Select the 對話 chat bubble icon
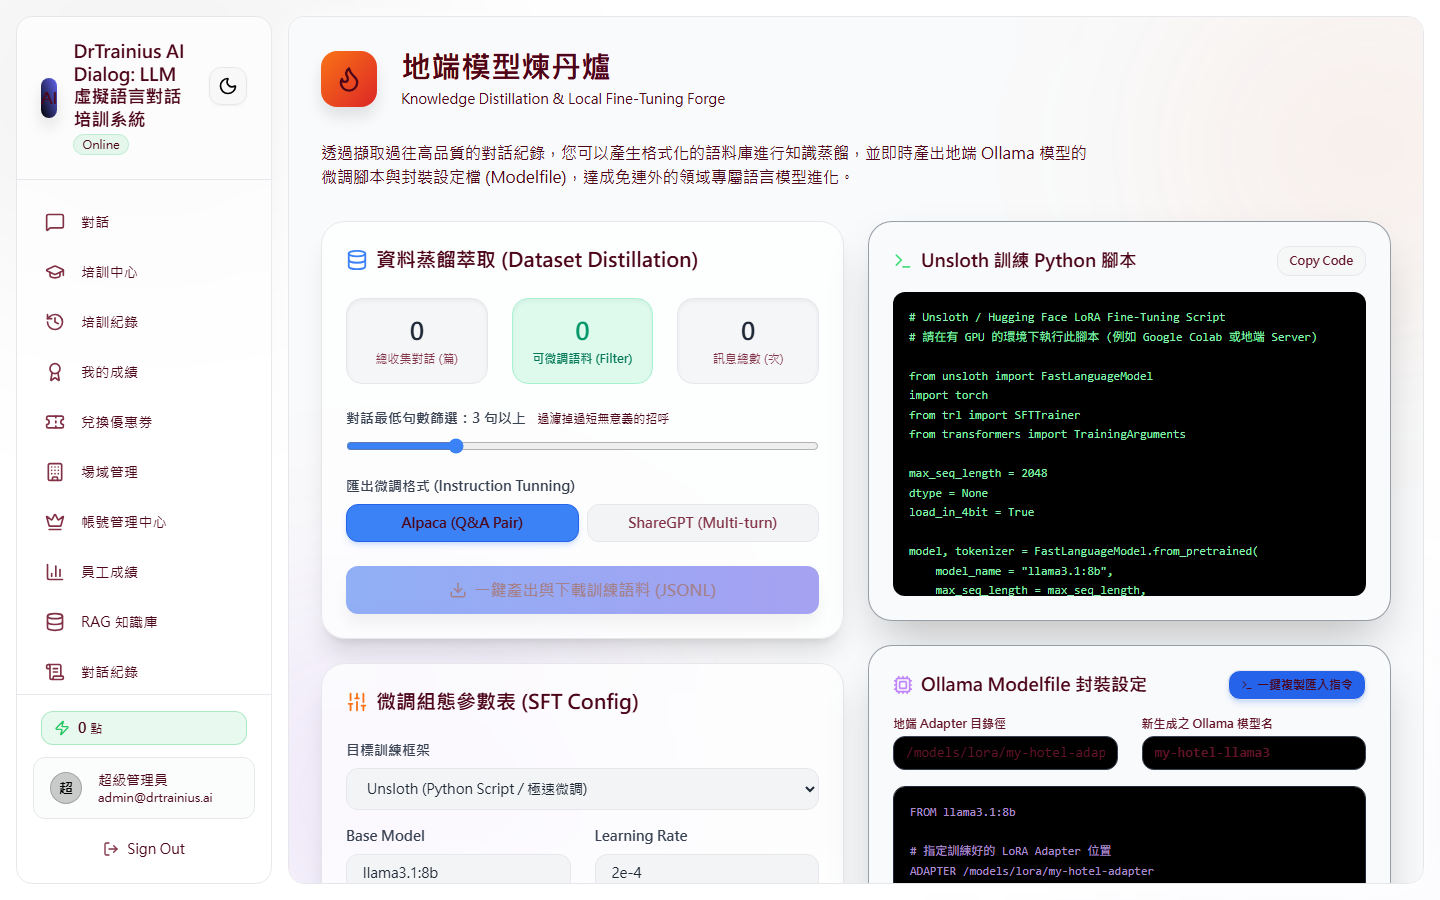This screenshot has width=1440, height=900. (55, 221)
